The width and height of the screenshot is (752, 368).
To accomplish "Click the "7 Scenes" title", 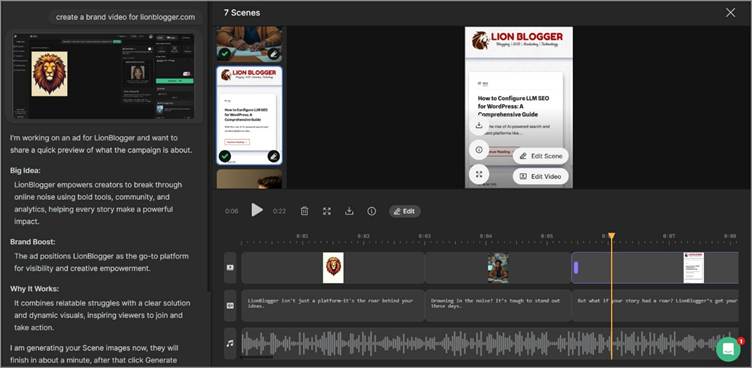I will point(242,13).
